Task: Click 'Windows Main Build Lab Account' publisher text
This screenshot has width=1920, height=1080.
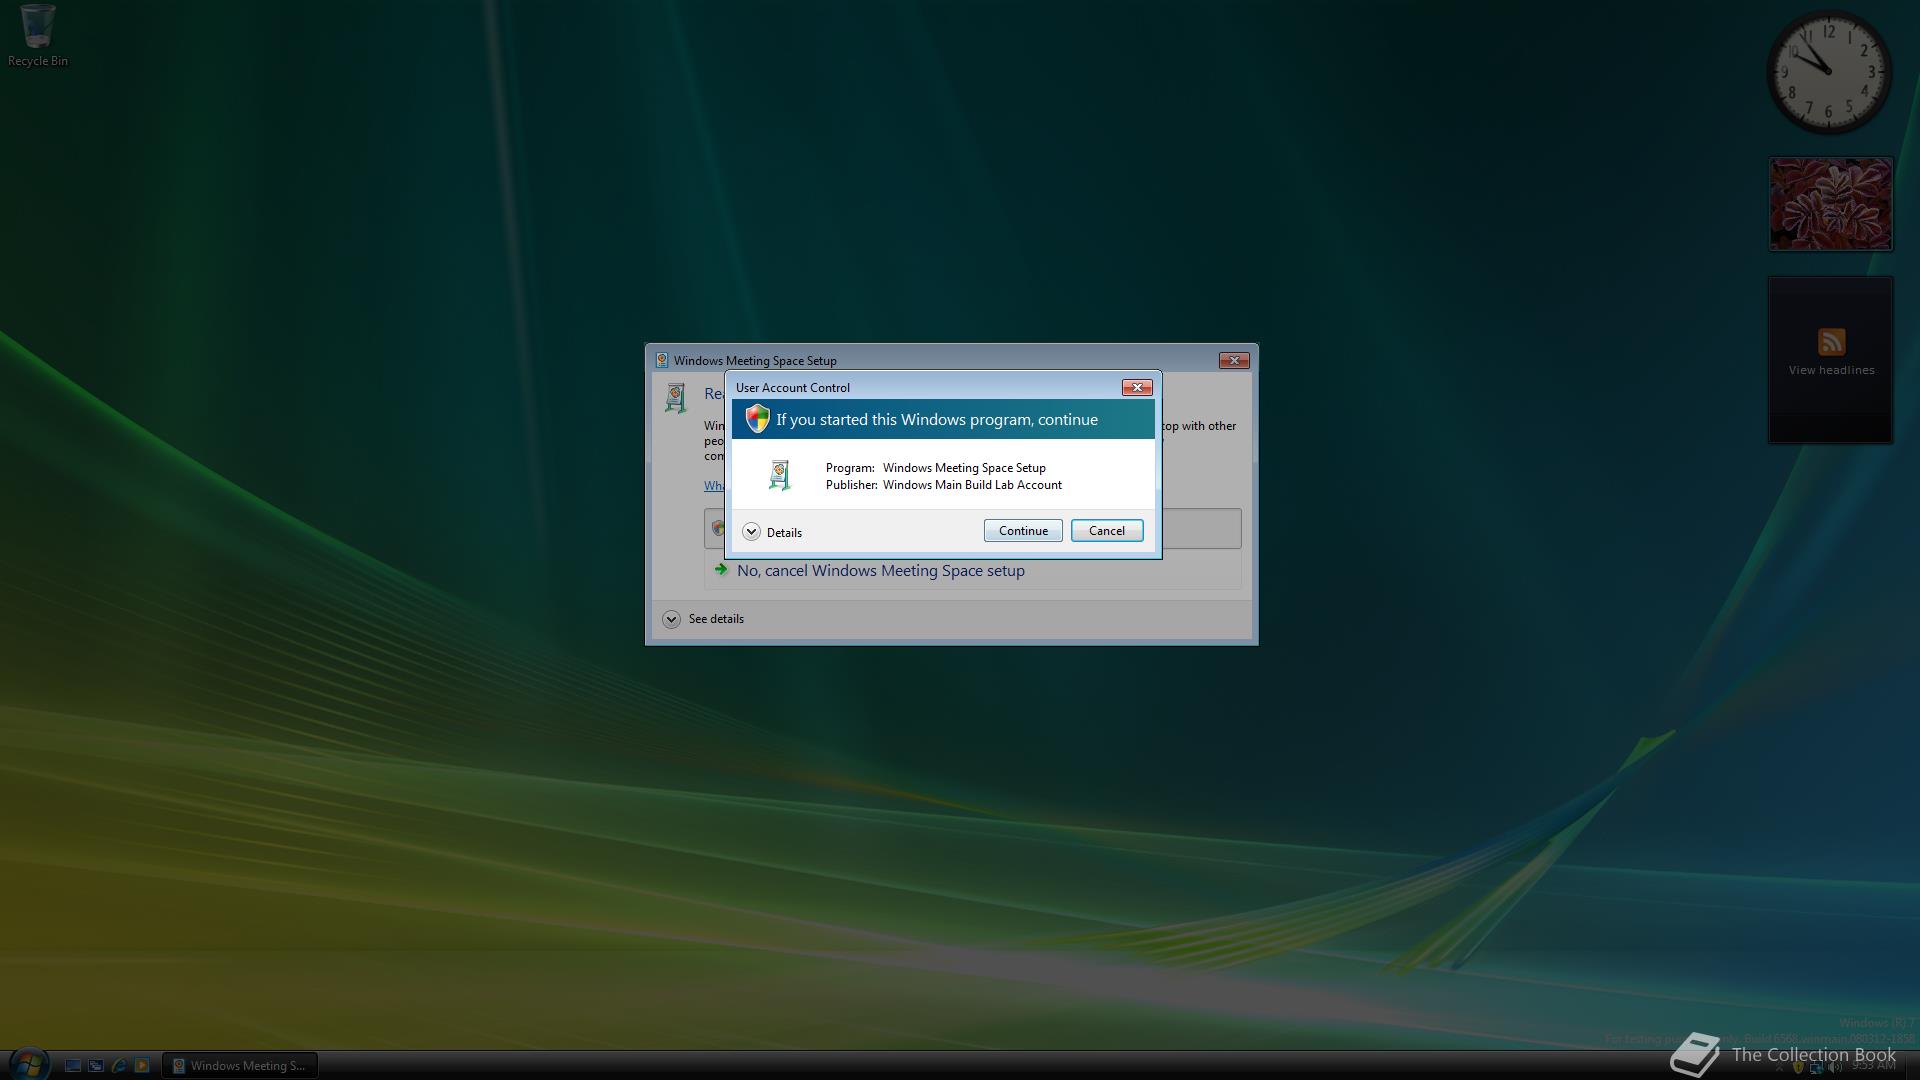Action: [x=972, y=485]
